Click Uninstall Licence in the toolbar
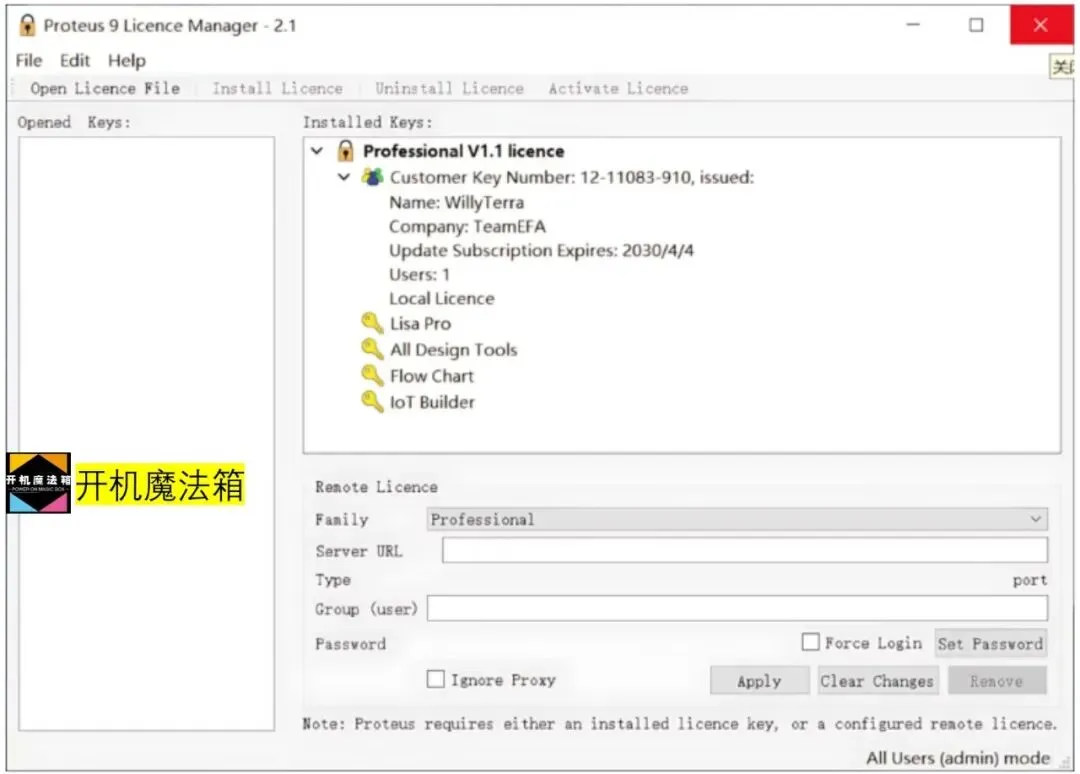This screenshot has height=774, width=1080. [x=449, y=88]
